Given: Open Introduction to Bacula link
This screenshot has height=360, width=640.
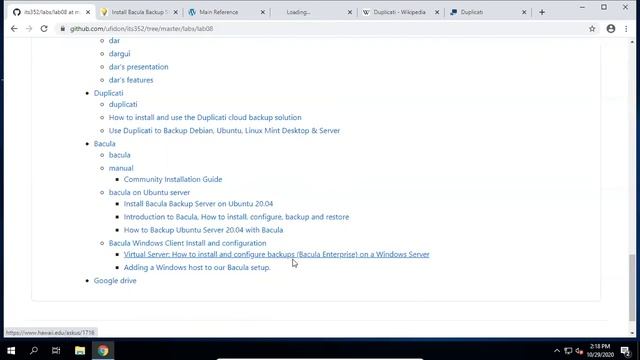Looking at the screenshot, I should coord(236,217).
